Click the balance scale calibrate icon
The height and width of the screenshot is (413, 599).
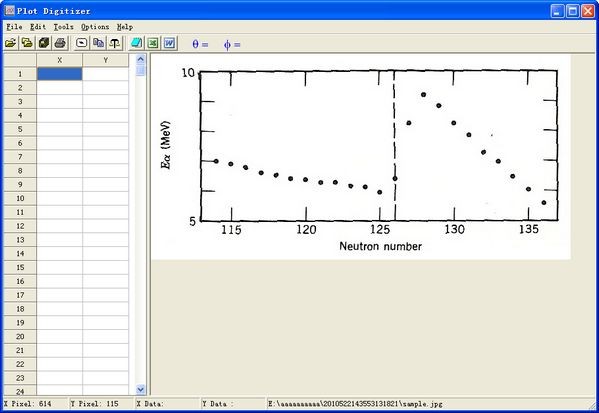[x=115, y=43]
